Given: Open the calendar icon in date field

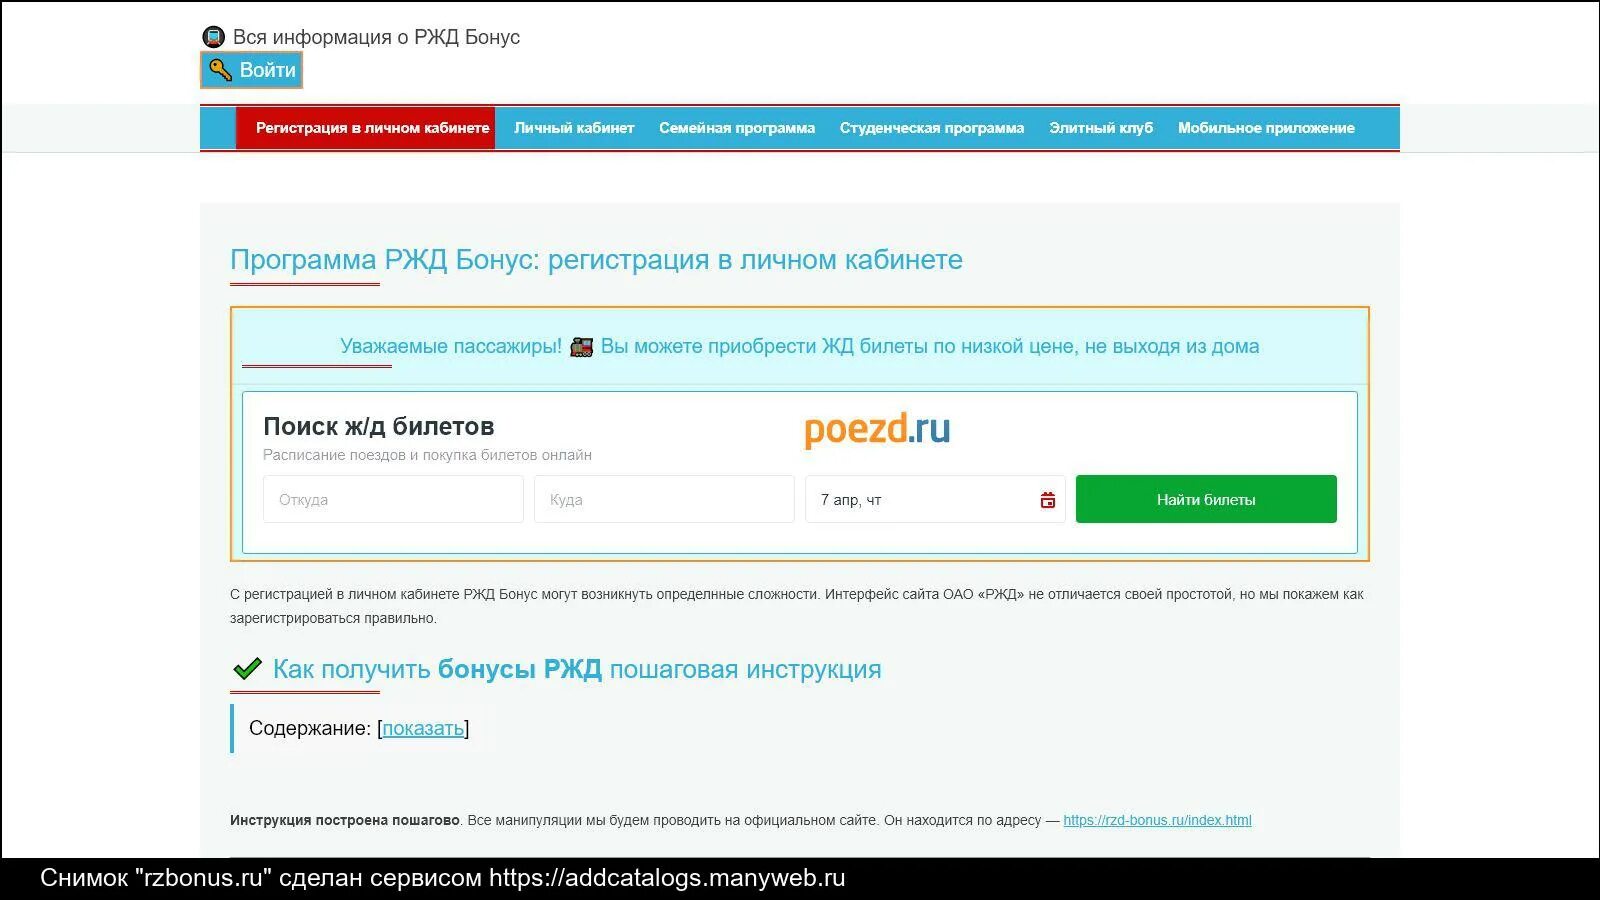Looking at the screenshot, I should (1047, 500).
